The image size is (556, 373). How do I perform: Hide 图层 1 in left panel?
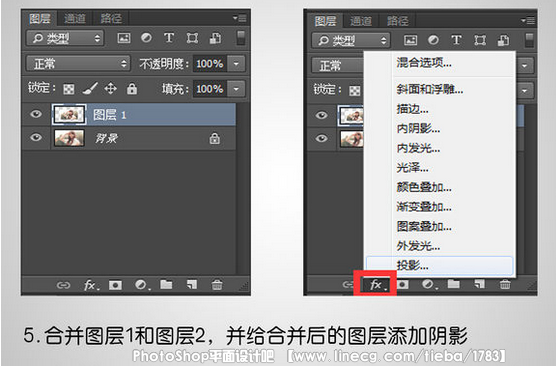(36, 114)
